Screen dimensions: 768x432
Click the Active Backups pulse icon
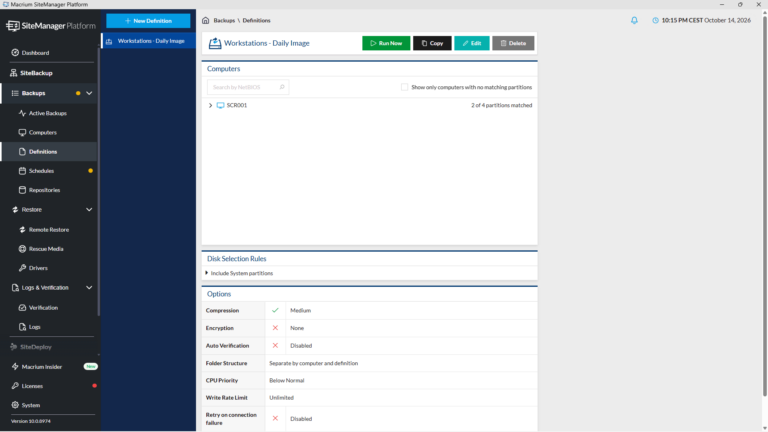pos(22,113)
